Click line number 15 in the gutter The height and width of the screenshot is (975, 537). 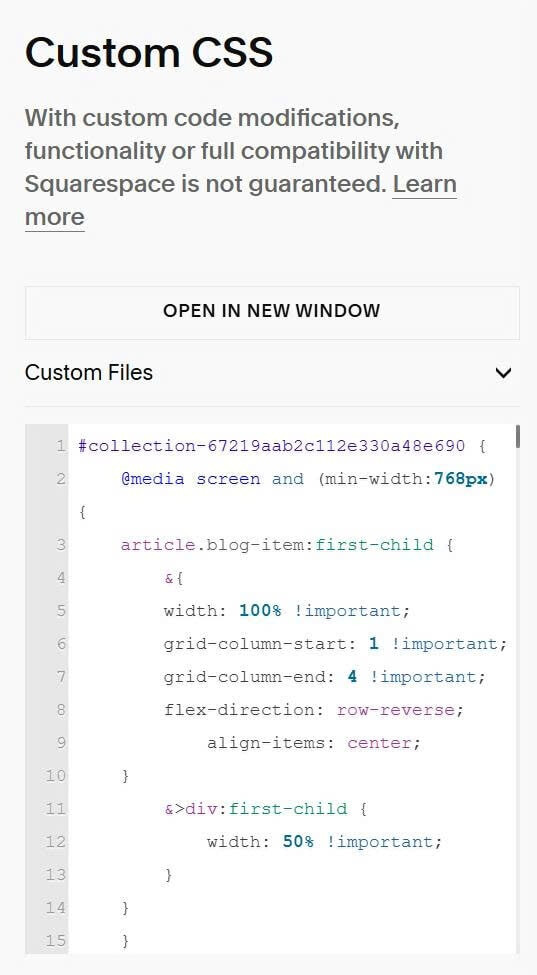[55, 940]
